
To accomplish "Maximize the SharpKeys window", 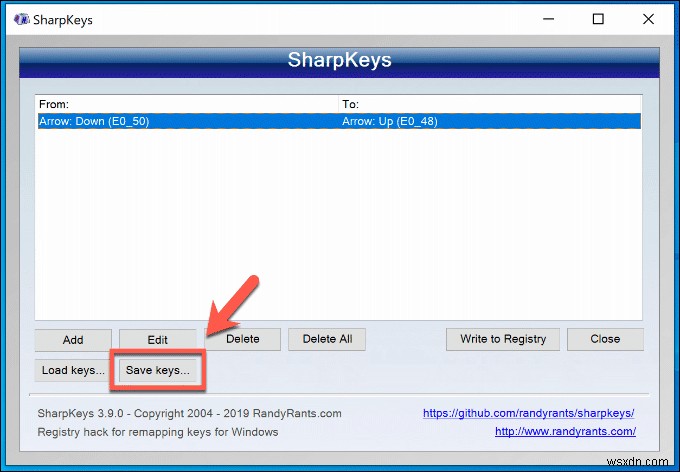I will point(598,19).
